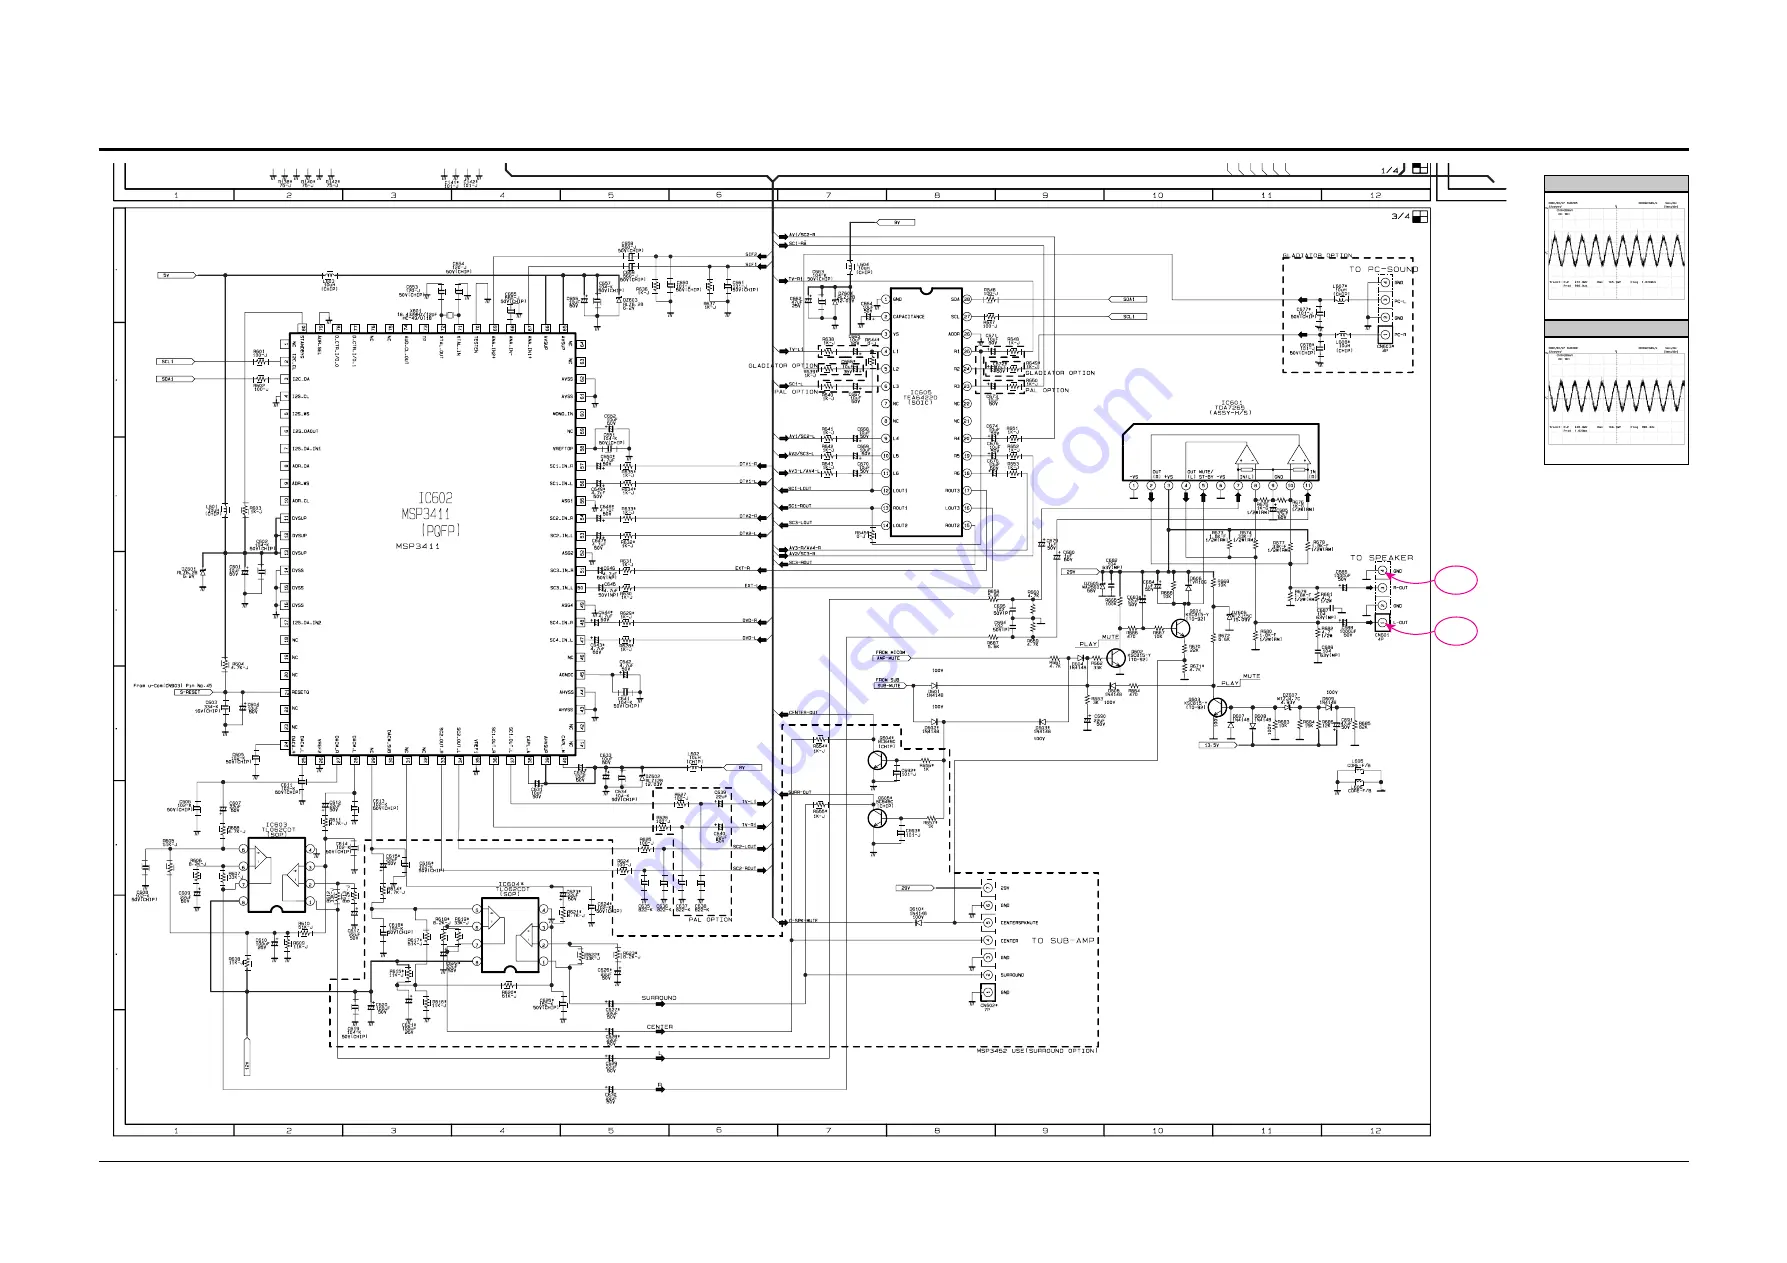The width and height of the screenshot is (1787, 1263).
Task: Click the RESETQ pin label on IC602
Action: [x=301, y=692]
